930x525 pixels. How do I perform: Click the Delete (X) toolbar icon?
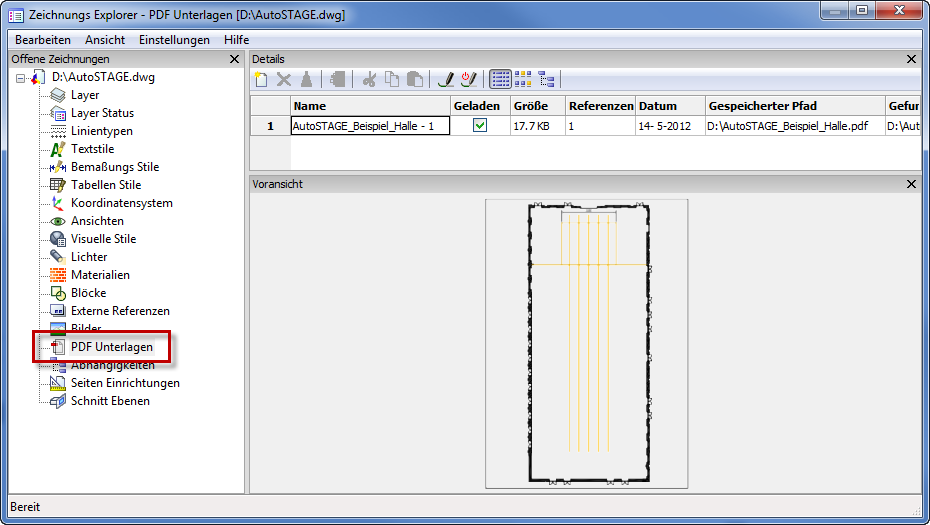pos(284,79)
